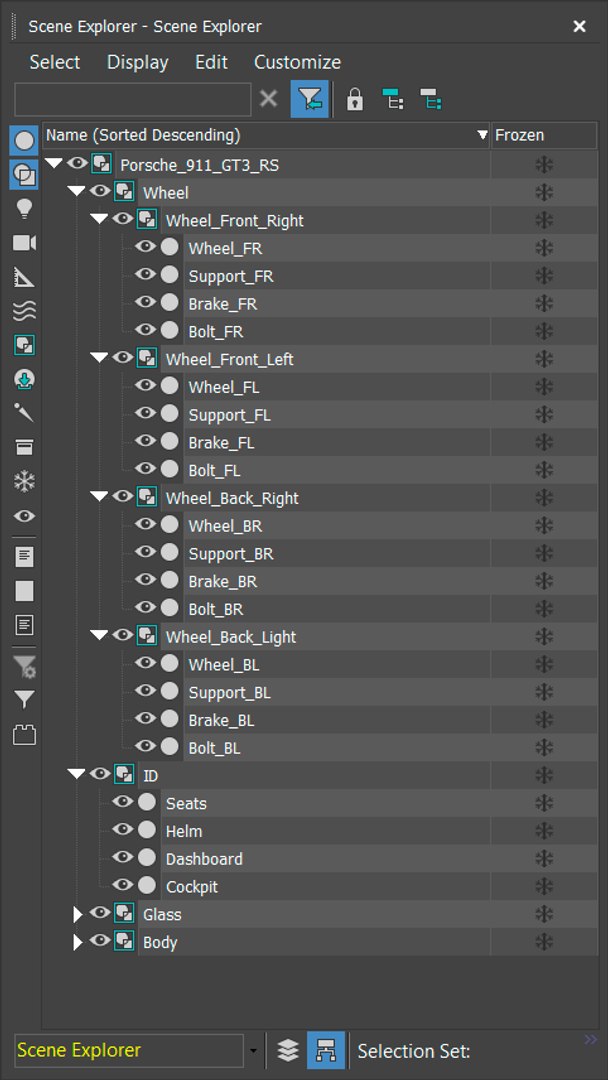Image resolution: width=608 pixels, height=1080 pixels.
Task: Toggle Display Space Warps wave icon
Action: (24, 311)
